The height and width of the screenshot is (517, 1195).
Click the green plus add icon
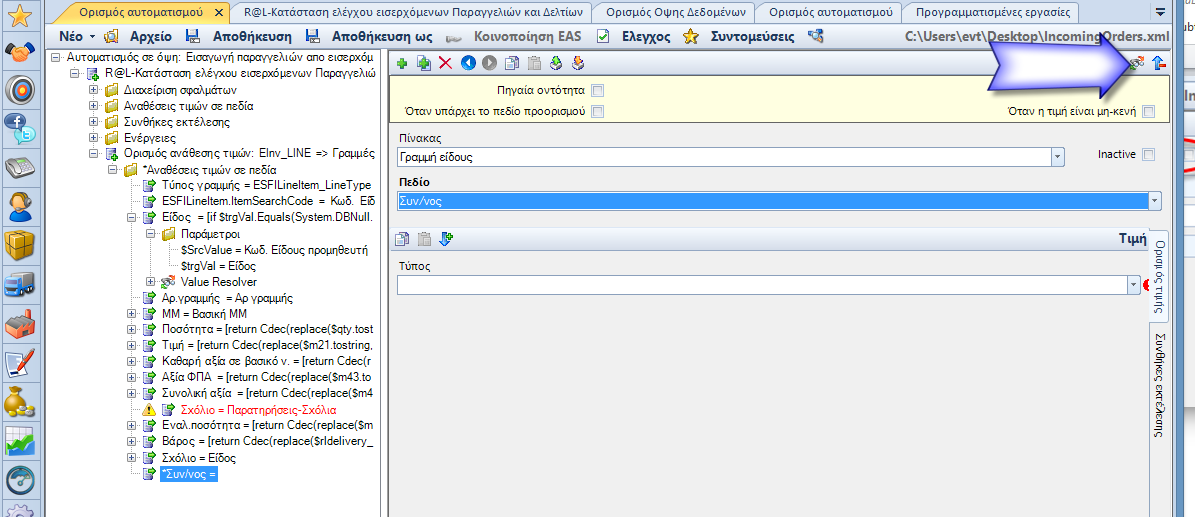click(402, 63)
